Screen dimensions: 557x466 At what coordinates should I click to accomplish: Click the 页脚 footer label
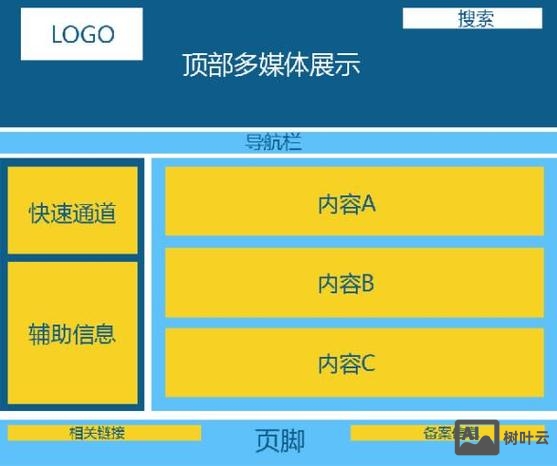tap(280, 440)
